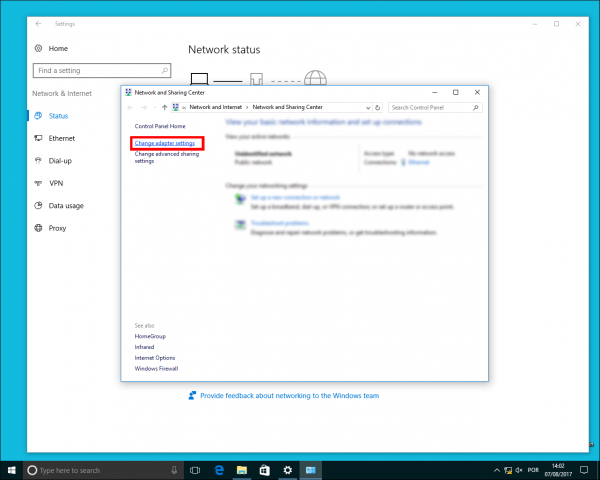Click the POR language indicator
The width and height of the screenshot is (600, 480).
coord(533,470)
